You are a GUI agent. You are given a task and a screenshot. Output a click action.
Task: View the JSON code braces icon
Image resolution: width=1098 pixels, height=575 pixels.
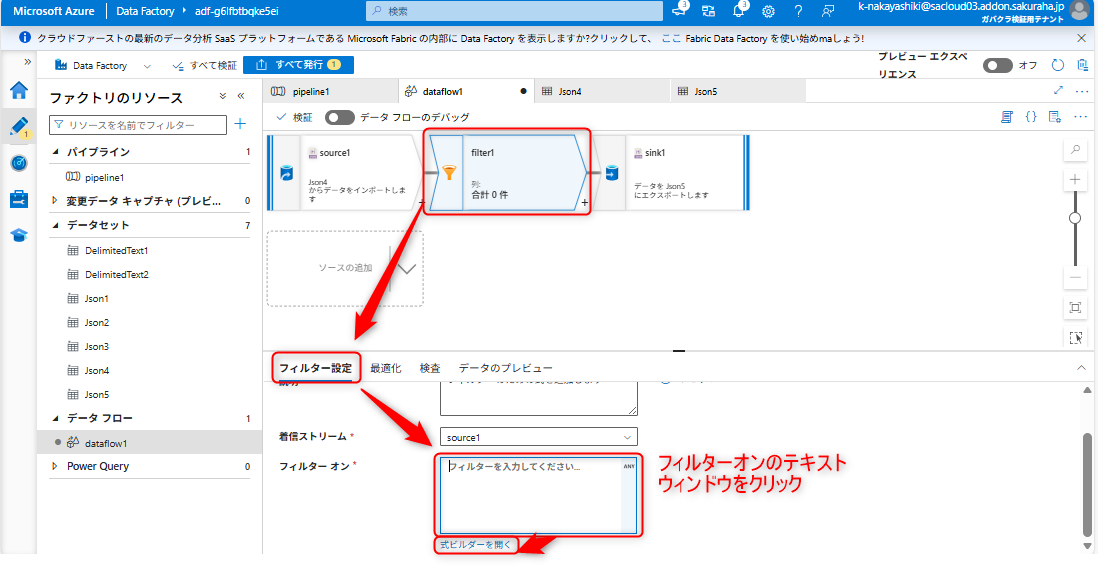click(1031, 117)
